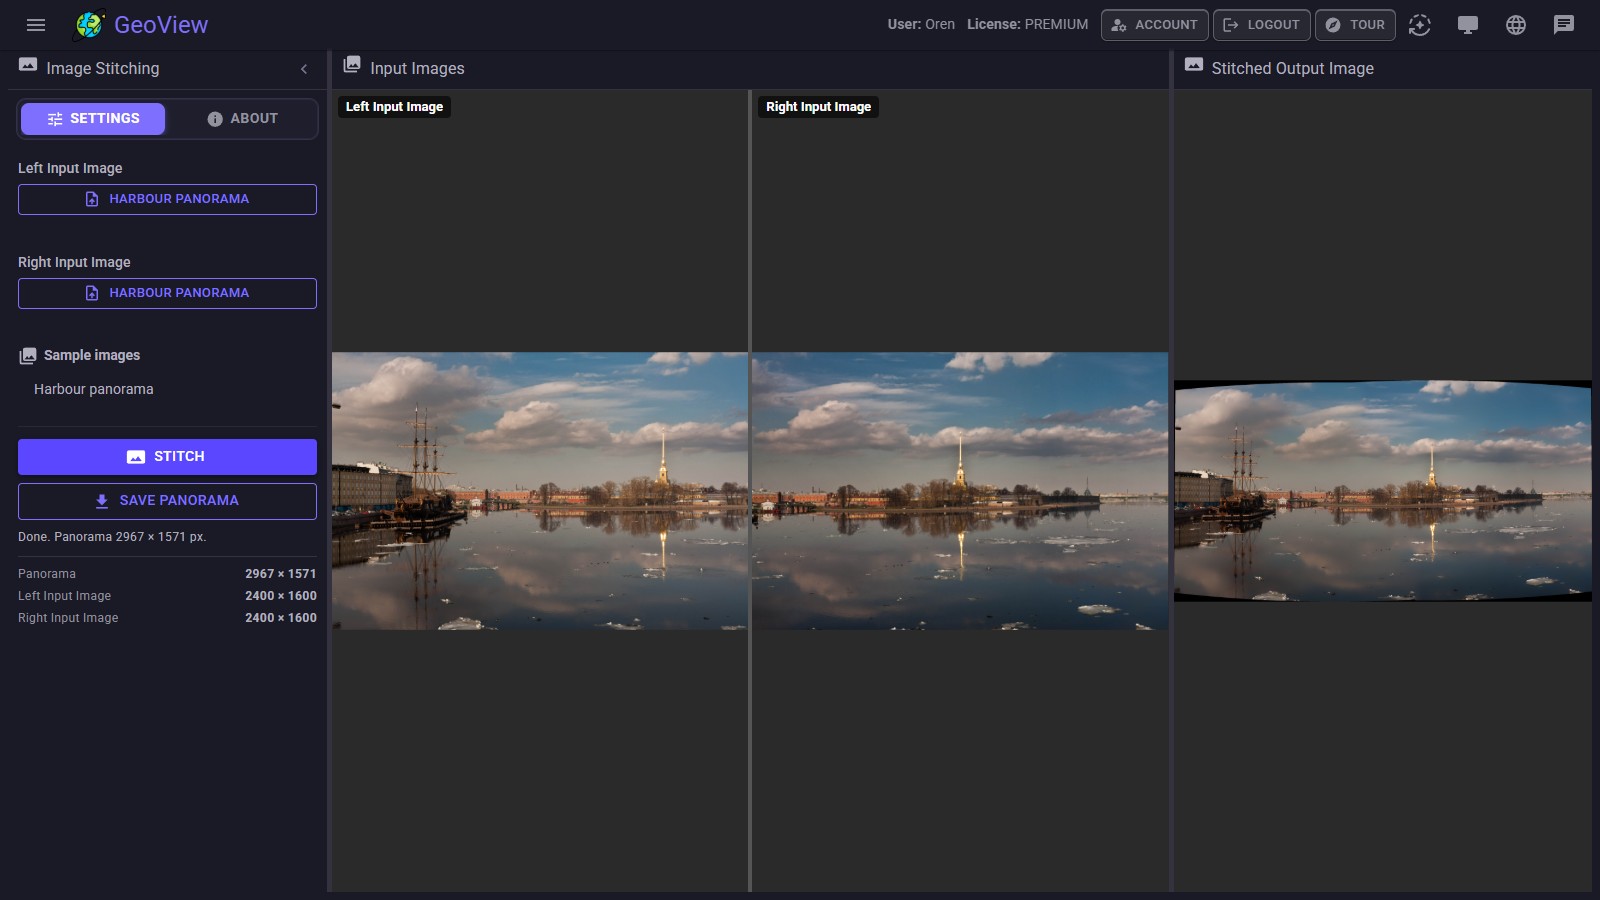Click the Image Stitching panel icon

point(28,65)
